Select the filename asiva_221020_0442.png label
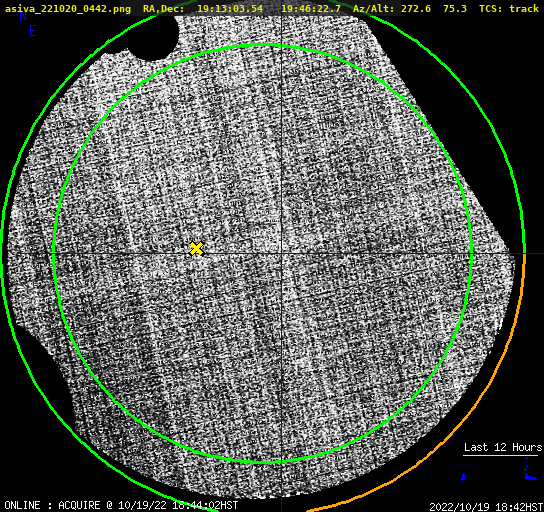Viewport: 544px width, 512px height. [68, 8]
